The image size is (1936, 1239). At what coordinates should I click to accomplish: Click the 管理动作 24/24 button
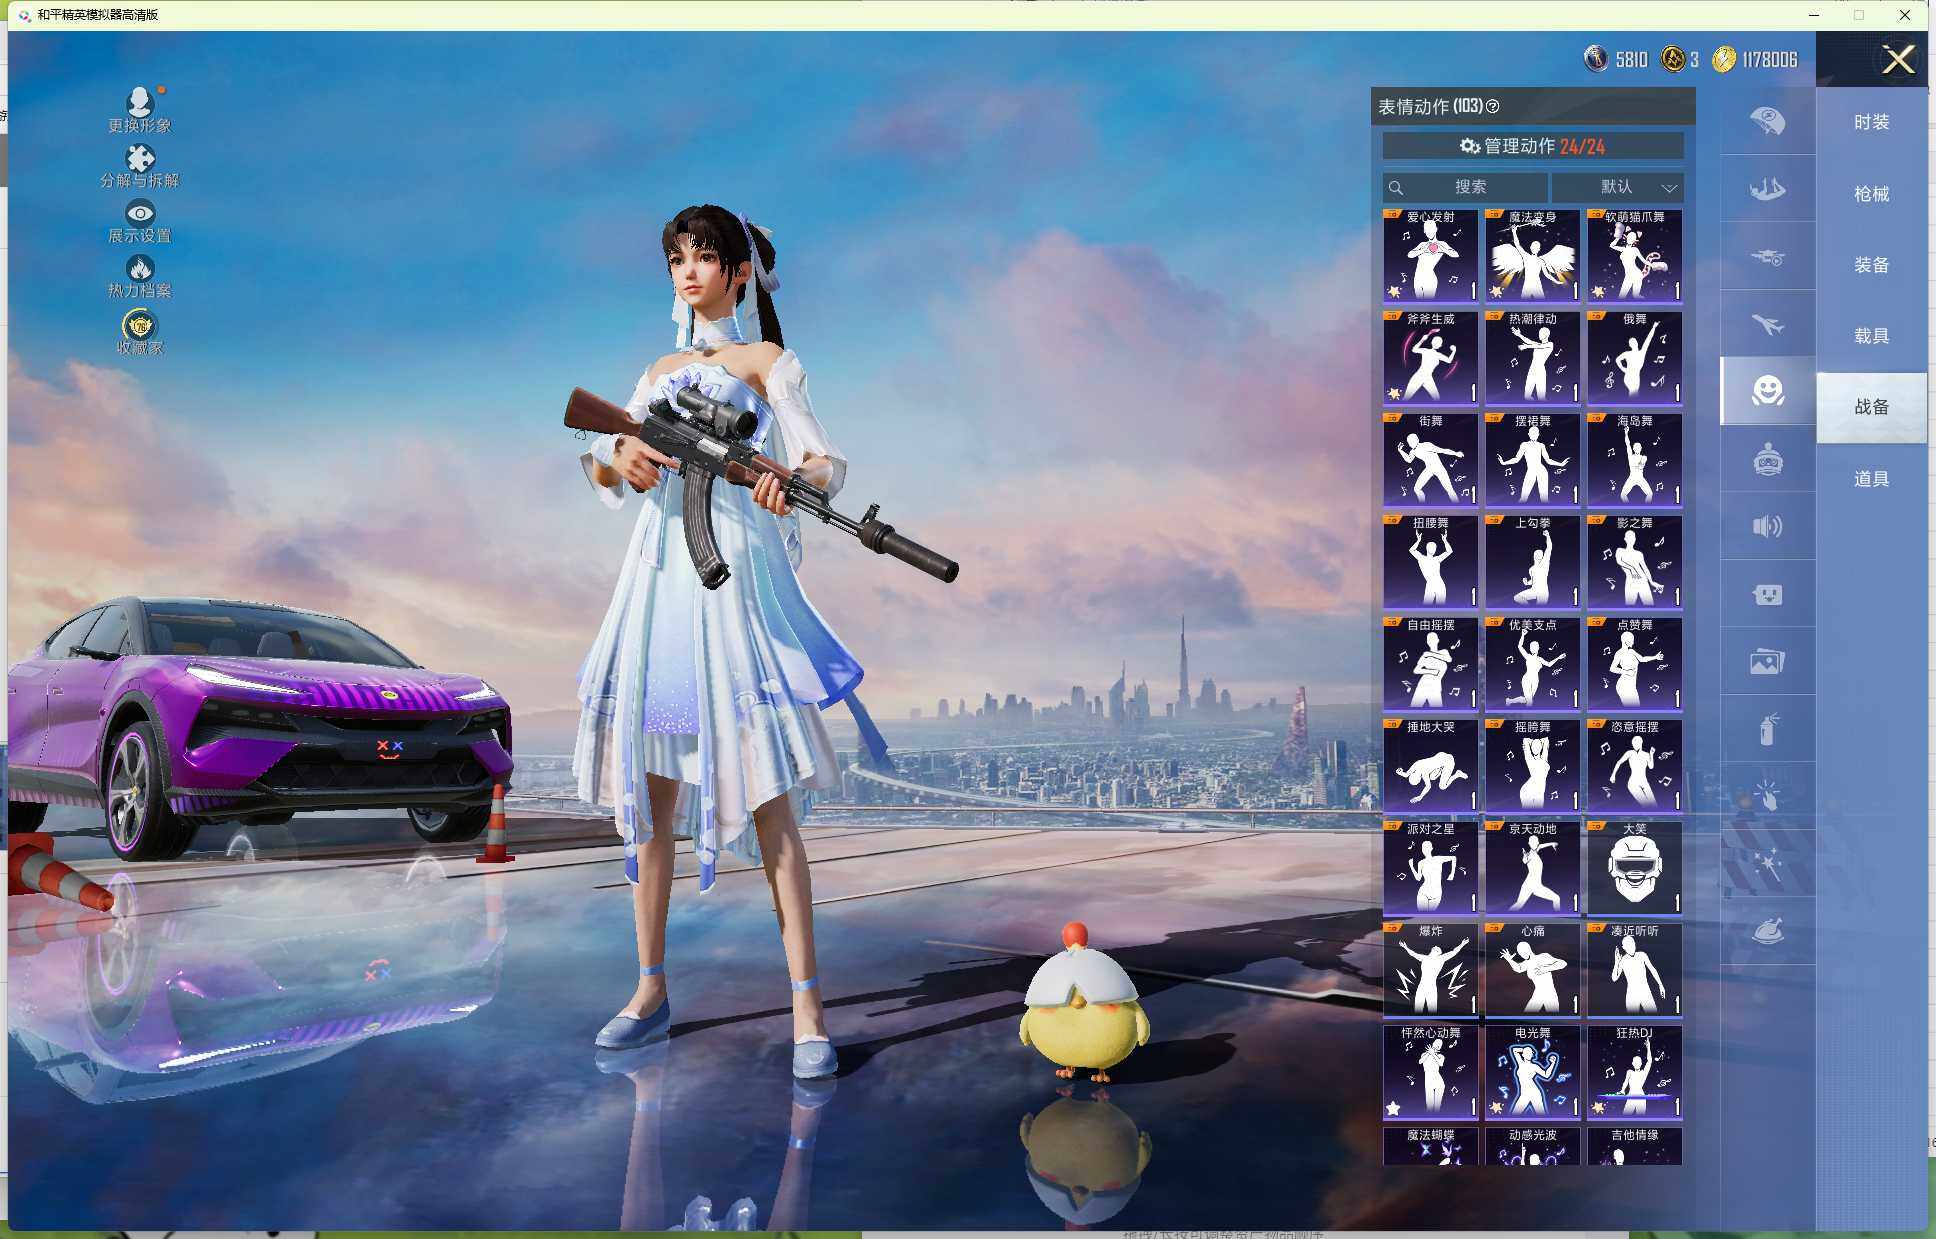[1532, 146]
